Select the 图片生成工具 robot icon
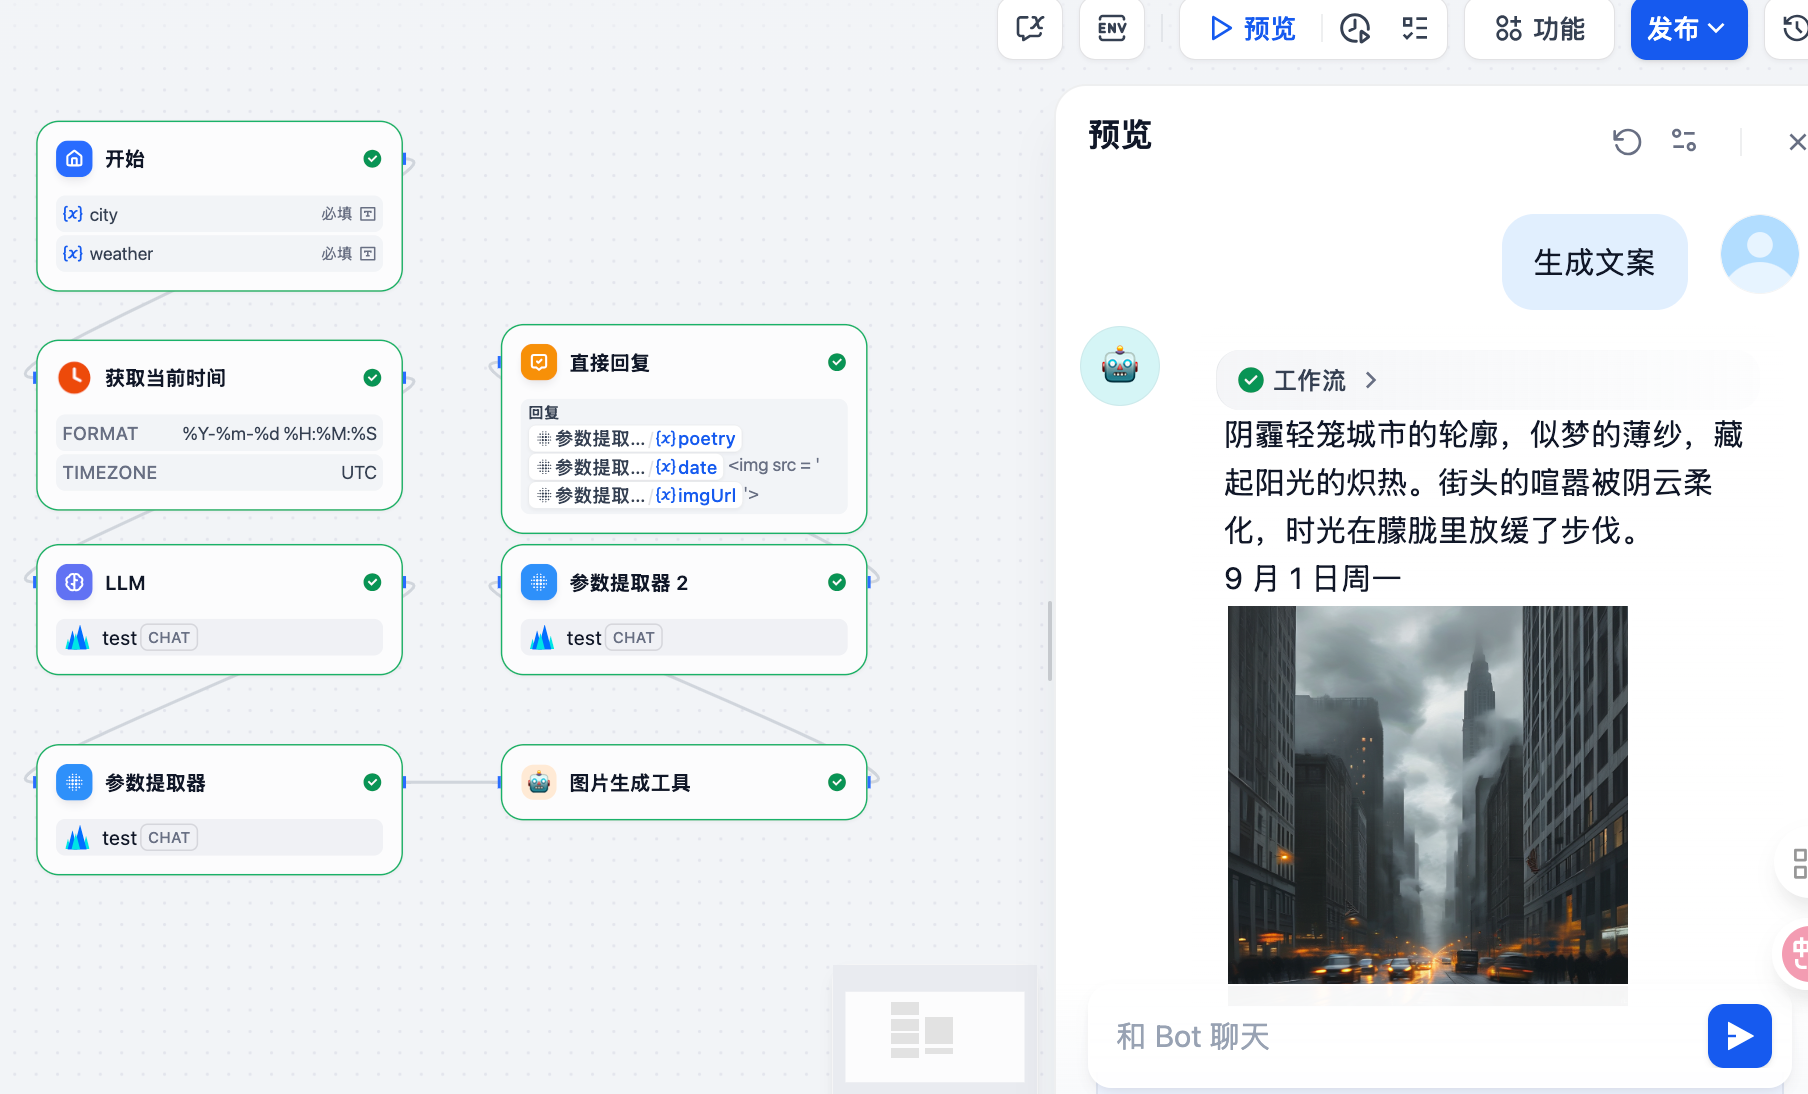Screen dimensions: 1808x1094 pyautogui.click(x=539, y=783)
